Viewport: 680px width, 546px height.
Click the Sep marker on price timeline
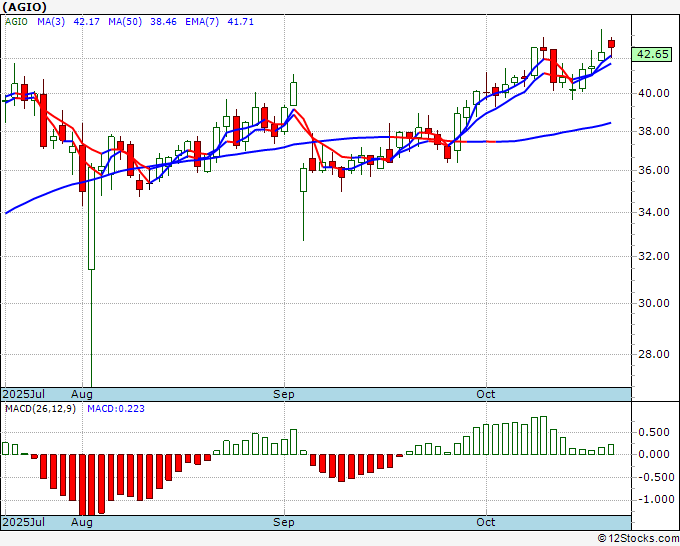click(x=284, y=394)
